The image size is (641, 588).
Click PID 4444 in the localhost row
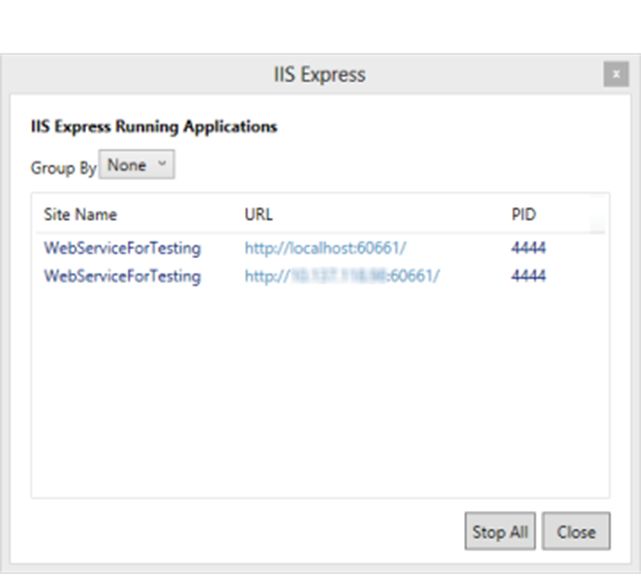point(528,248)
